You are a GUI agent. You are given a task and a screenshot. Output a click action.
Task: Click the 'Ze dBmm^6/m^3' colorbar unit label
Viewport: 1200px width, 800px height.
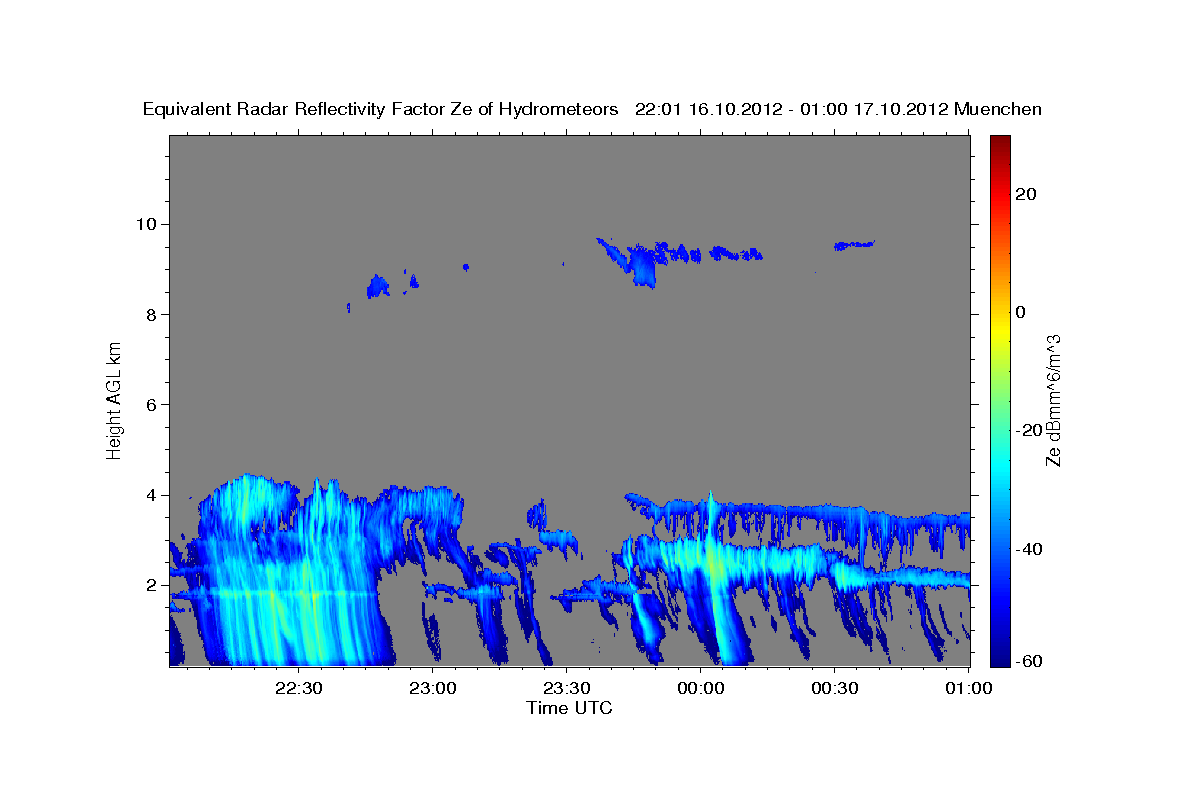1053,400
